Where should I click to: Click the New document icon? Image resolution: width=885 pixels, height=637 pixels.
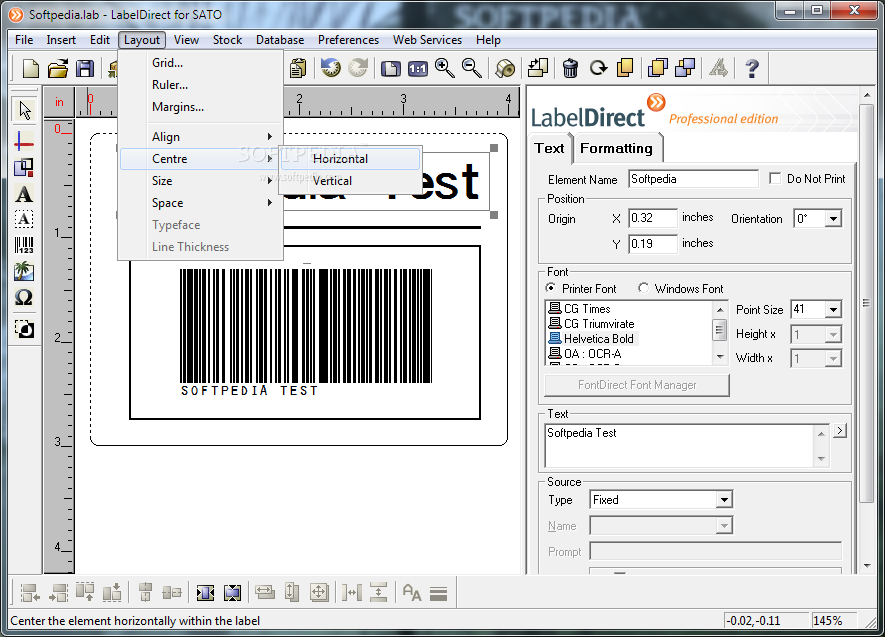(30, 68)
